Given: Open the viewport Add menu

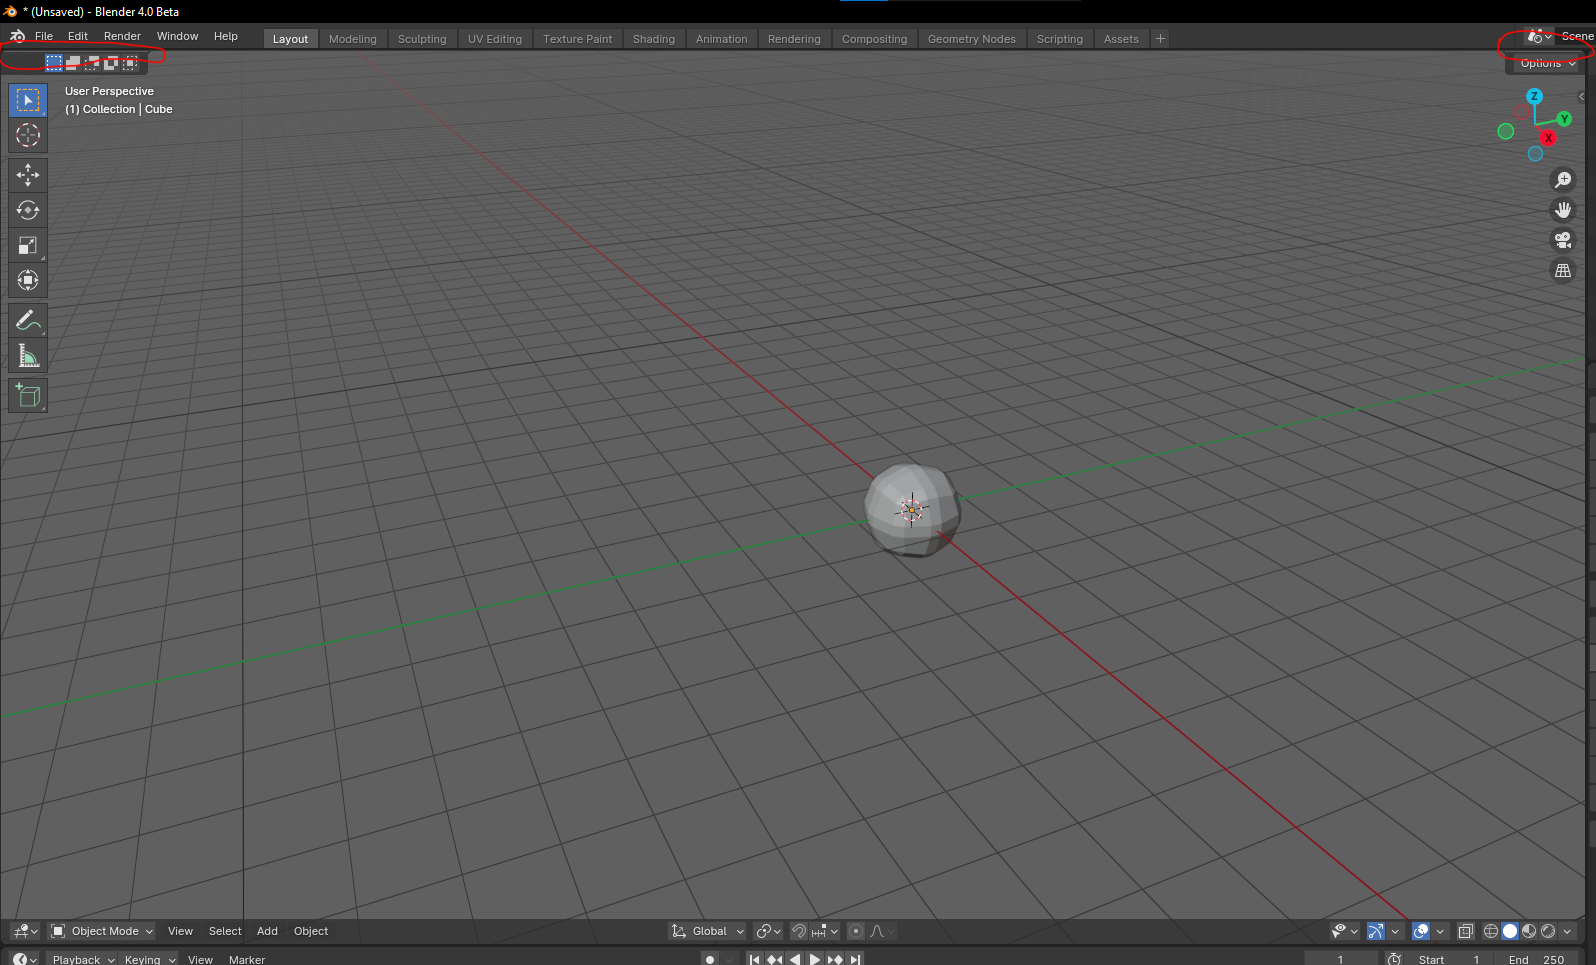Looking at the screenshot, I should click(x=267, y=931).
